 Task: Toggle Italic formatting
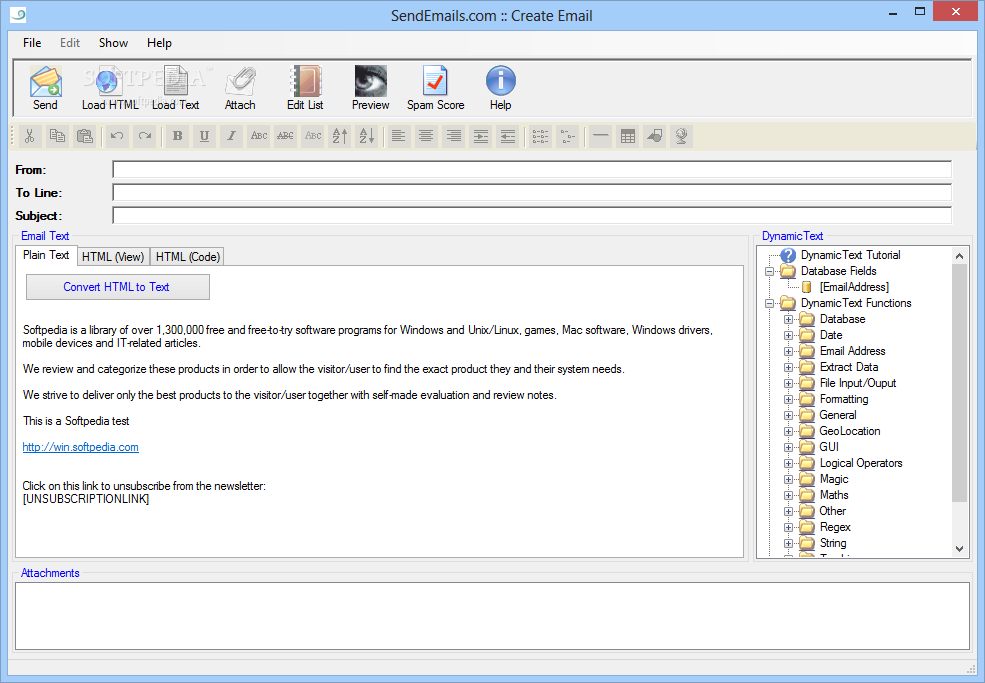coord(231,136)
